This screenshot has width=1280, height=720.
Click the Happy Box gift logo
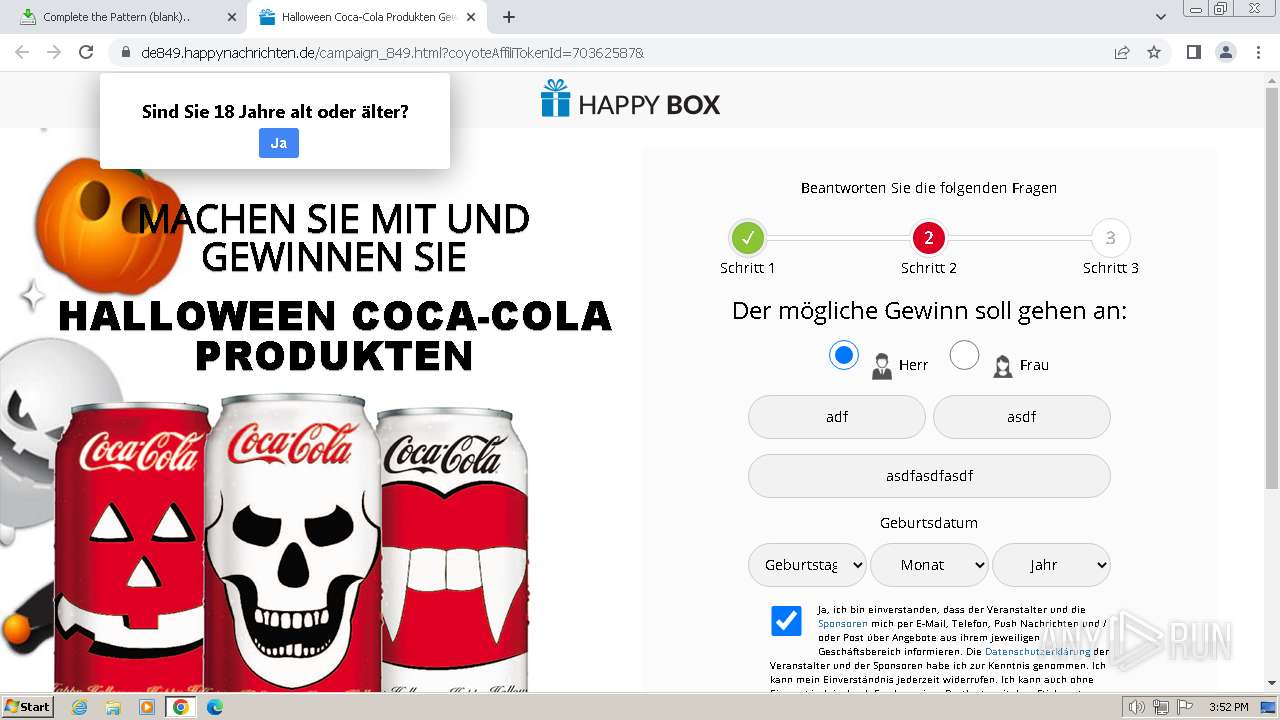pyautogui.click(x=631, y=100)
